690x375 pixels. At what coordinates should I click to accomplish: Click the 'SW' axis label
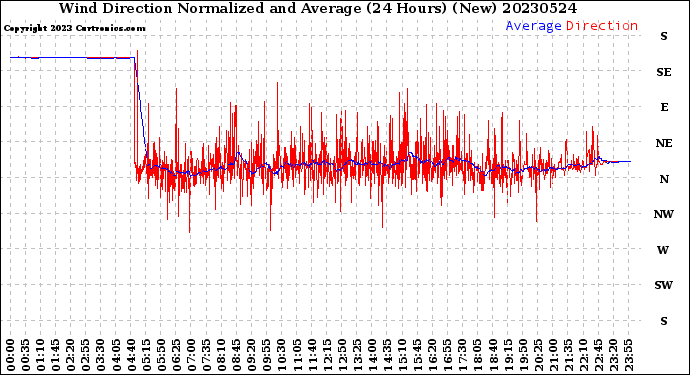(664, 286)
